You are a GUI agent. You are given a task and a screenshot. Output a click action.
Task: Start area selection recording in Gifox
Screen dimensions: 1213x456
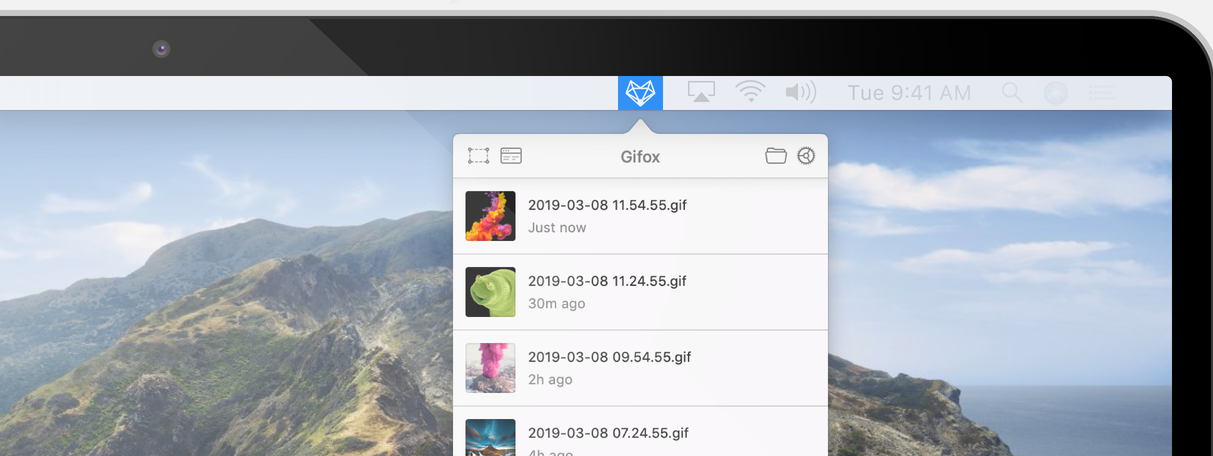tap(478, 156)
